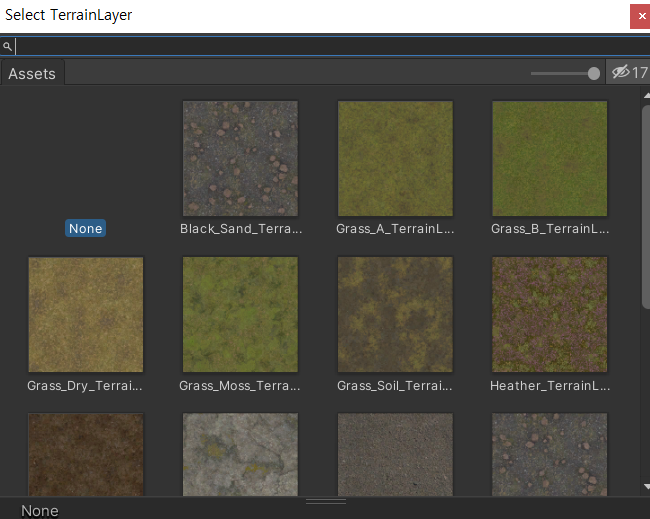Pick the Grass_Soil terrain layer thumbnail

coord(395,314)
